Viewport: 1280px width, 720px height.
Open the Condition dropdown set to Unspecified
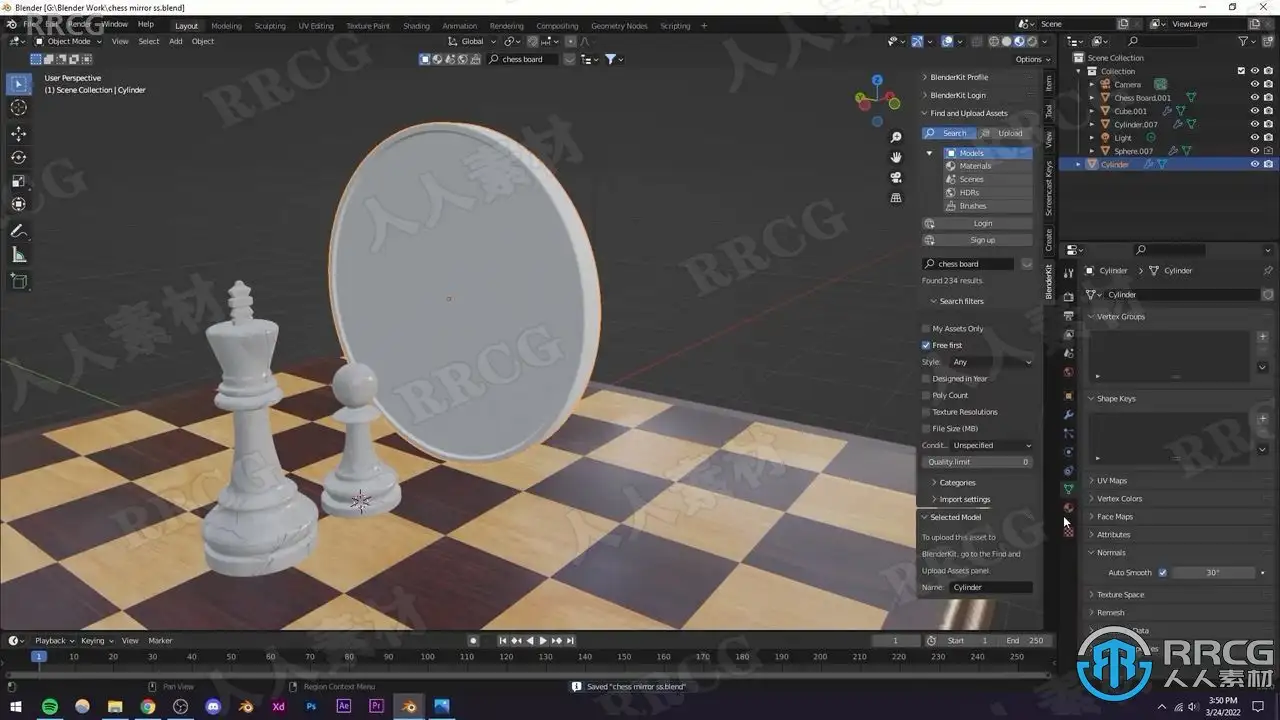point(991,445)
